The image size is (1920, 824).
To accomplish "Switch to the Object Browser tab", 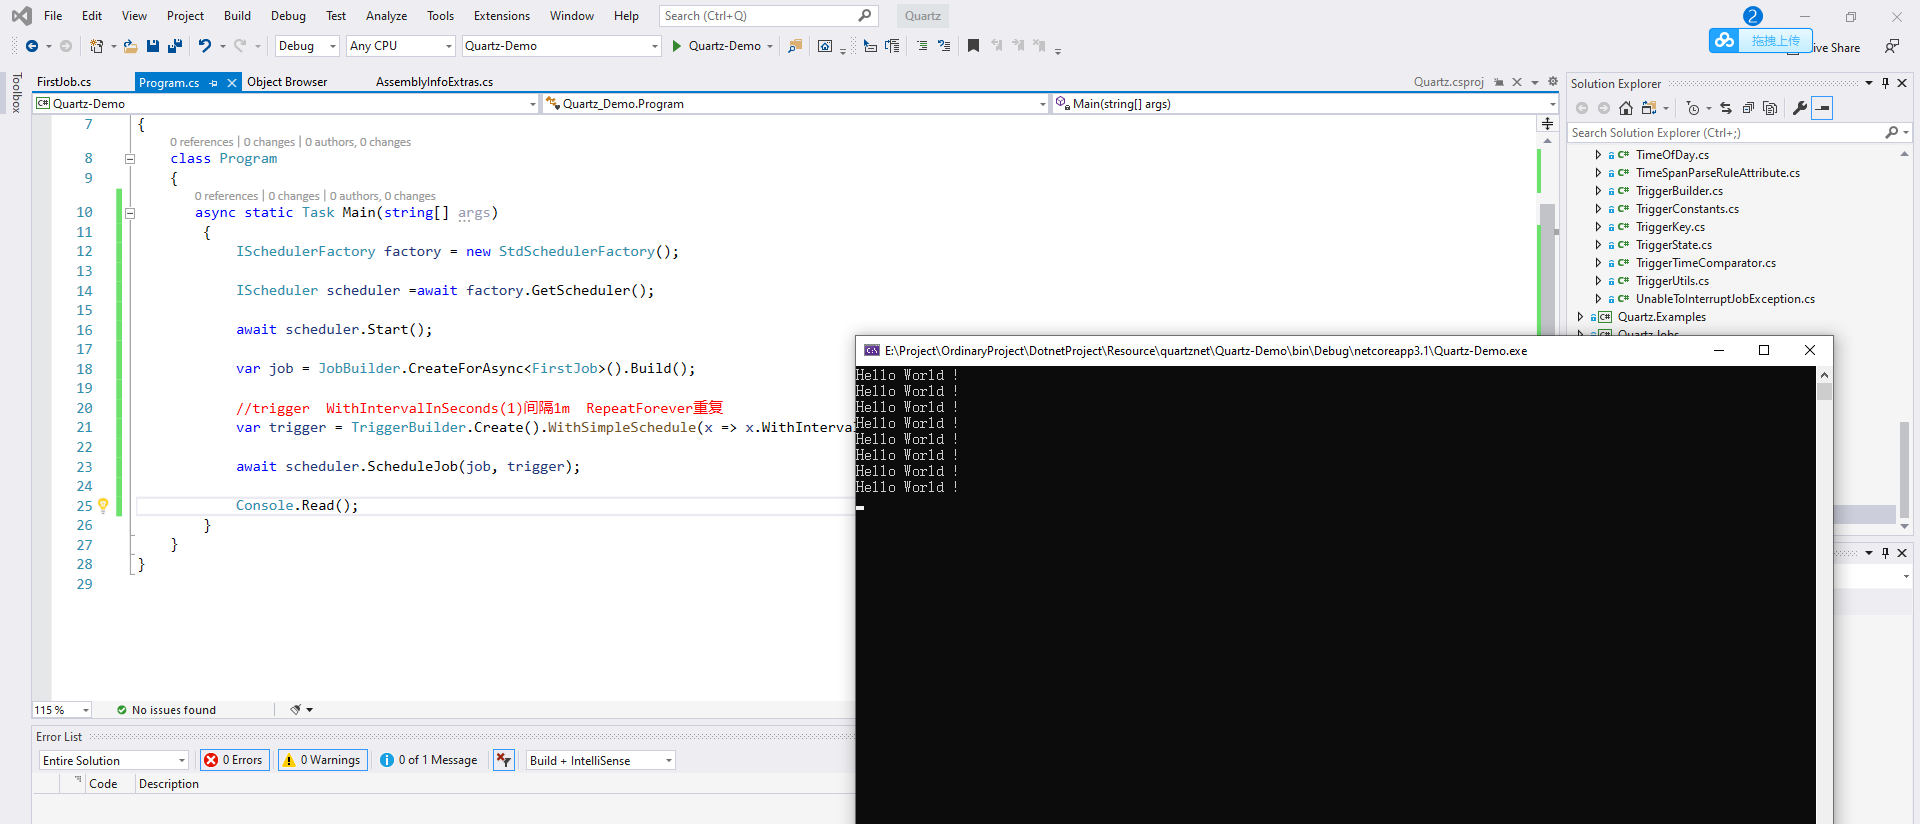I will pos(287,82).
